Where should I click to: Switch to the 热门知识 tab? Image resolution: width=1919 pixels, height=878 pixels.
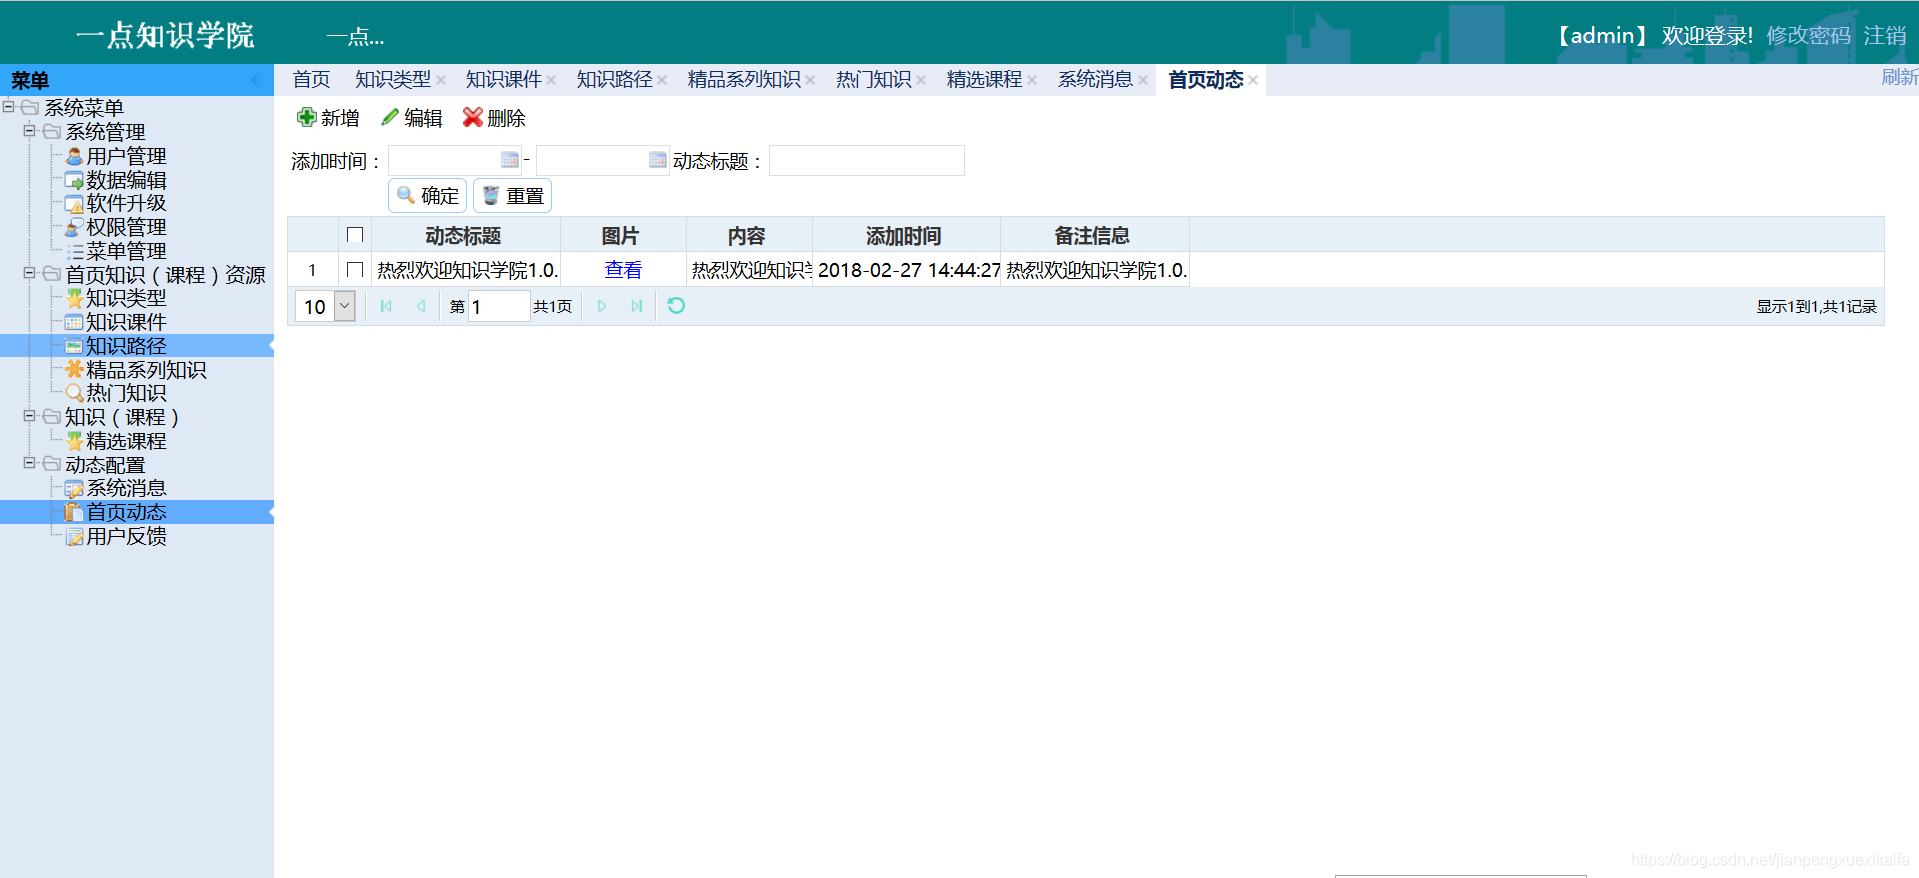[874, 80]
